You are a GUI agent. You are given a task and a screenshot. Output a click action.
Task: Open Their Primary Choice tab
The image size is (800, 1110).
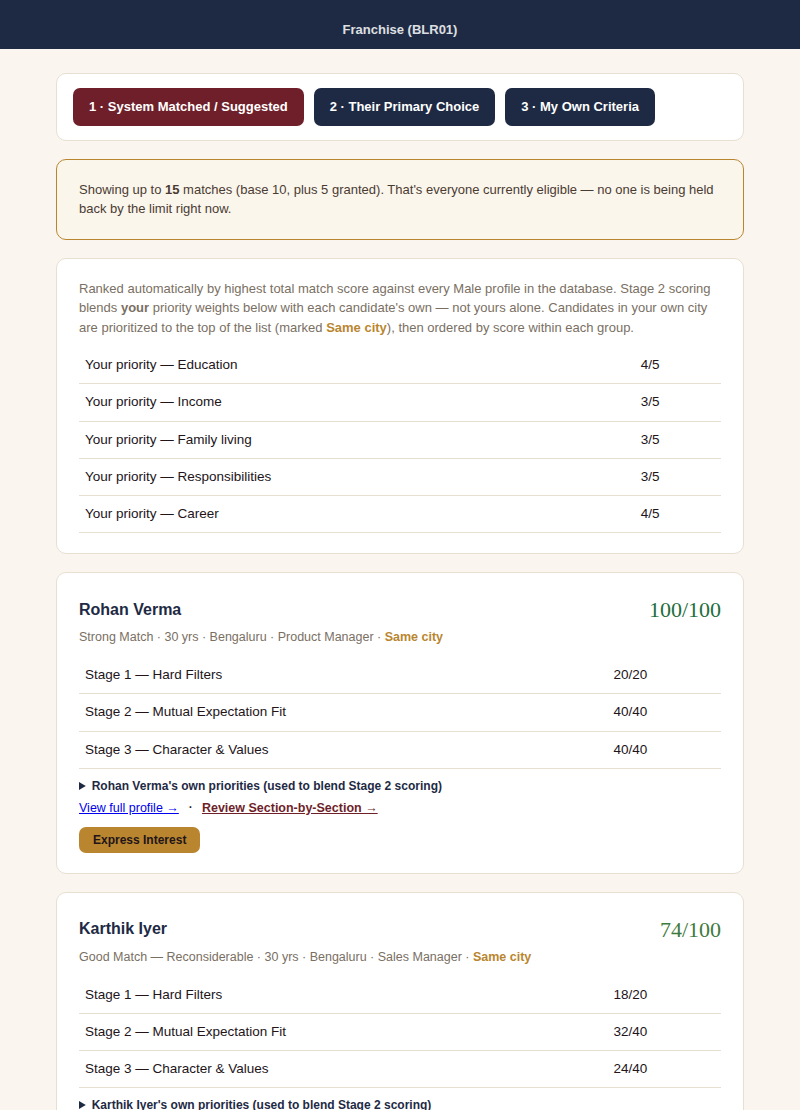tap(404, 107)
